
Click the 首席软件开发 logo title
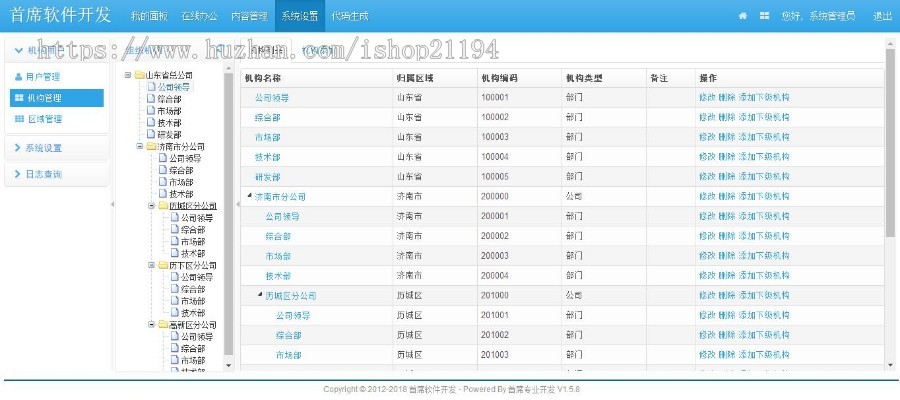[x=60, y=15]
